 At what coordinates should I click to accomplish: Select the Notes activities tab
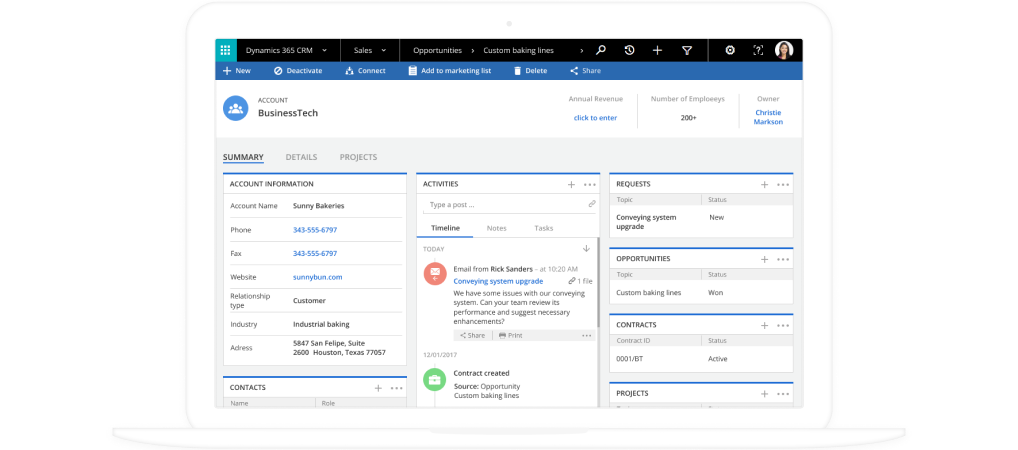click(497, 228)
